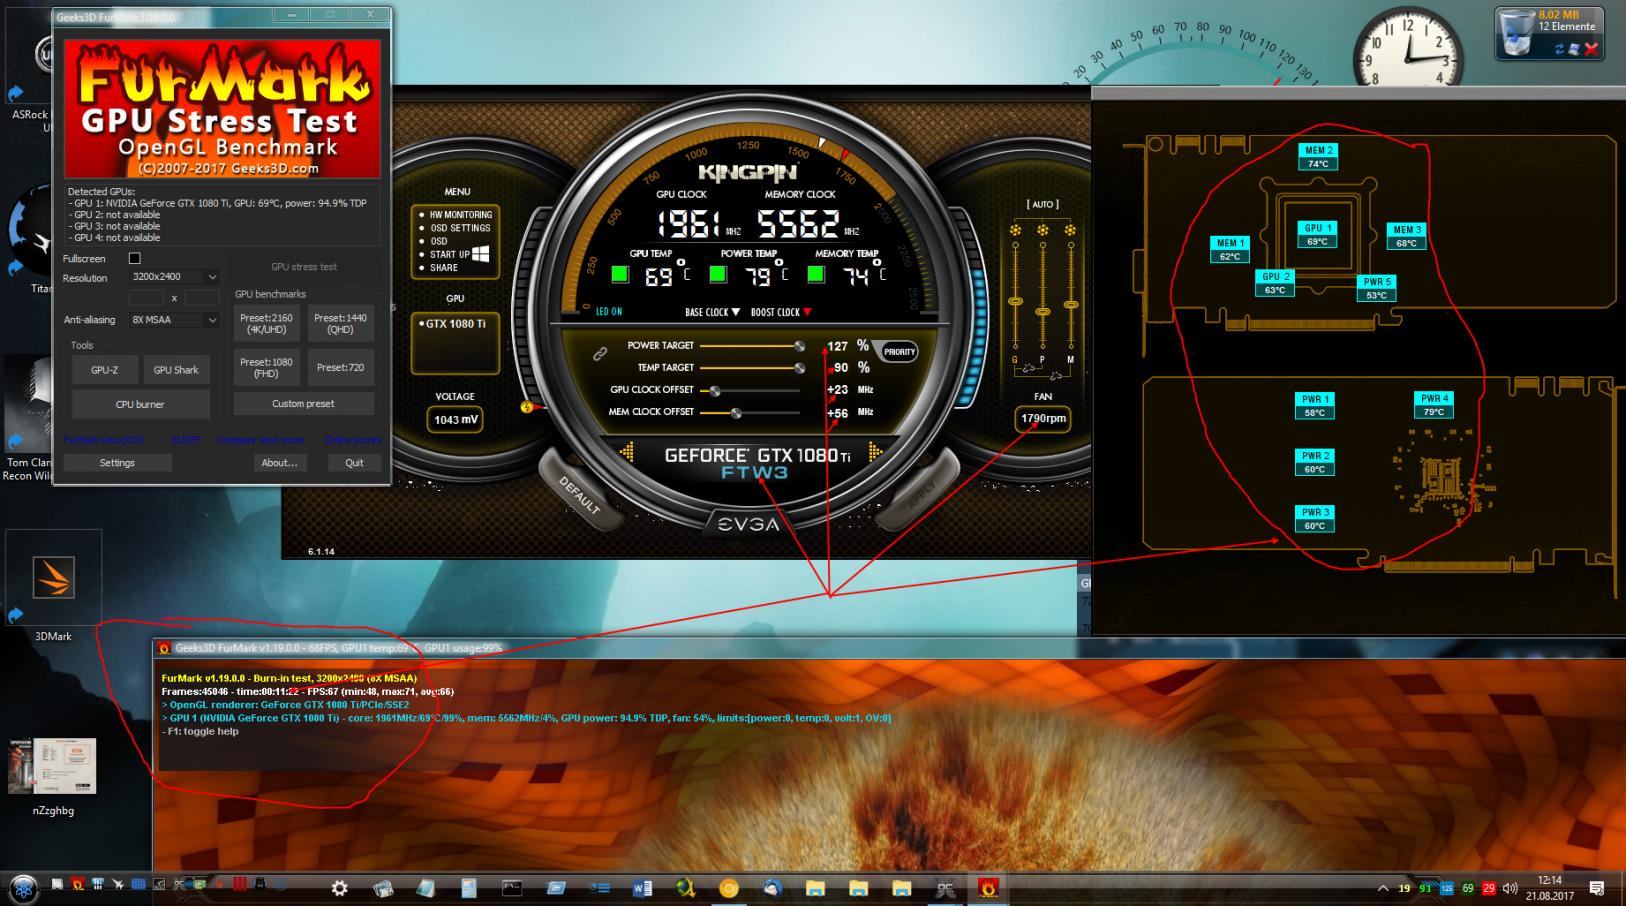Click the GPU 2 63°C sensor label
This screenshot has height=906, width=1626.
1275,283
